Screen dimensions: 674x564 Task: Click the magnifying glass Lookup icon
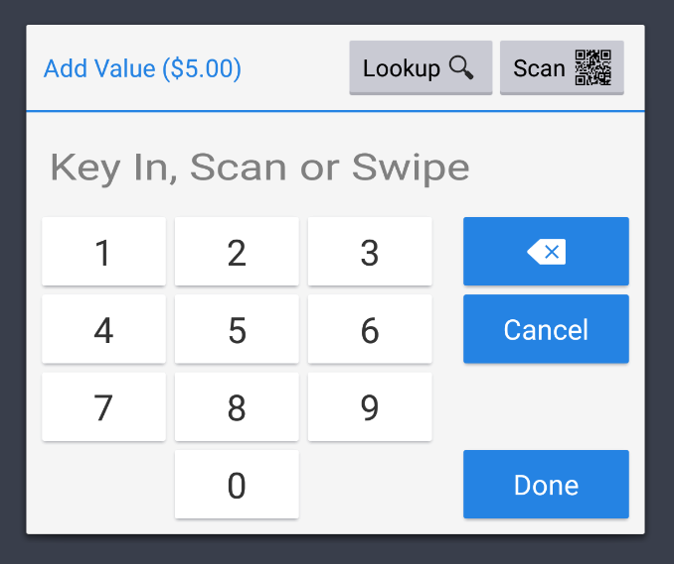click(x=461, y=68)
